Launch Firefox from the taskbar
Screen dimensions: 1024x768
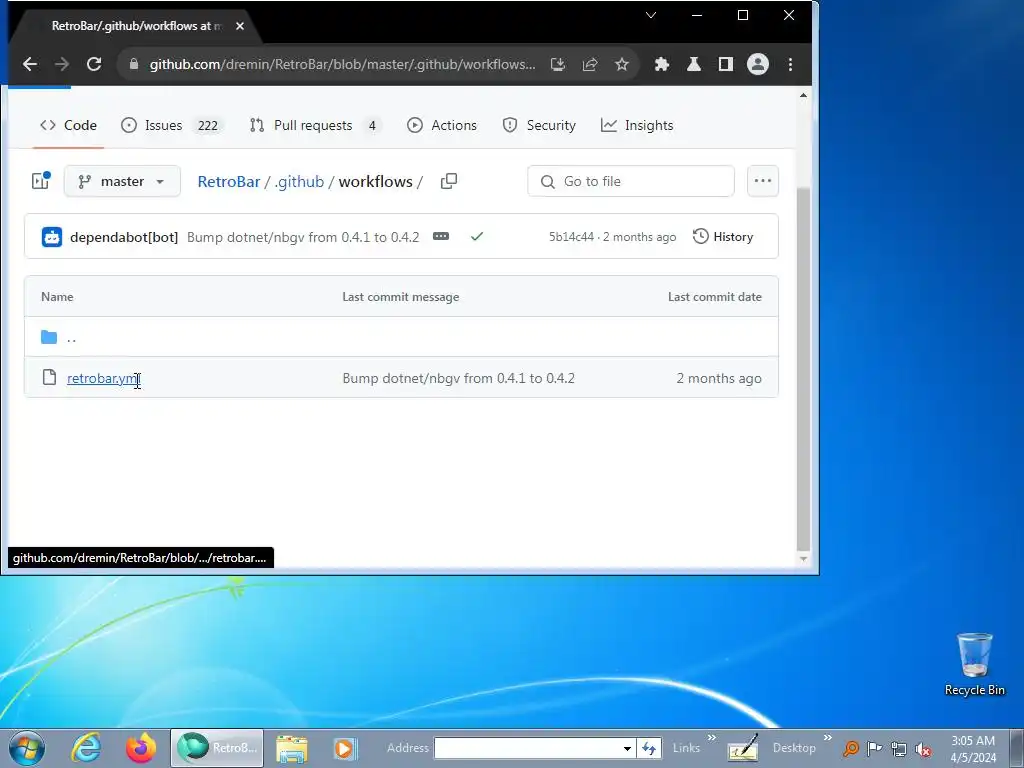141,748
